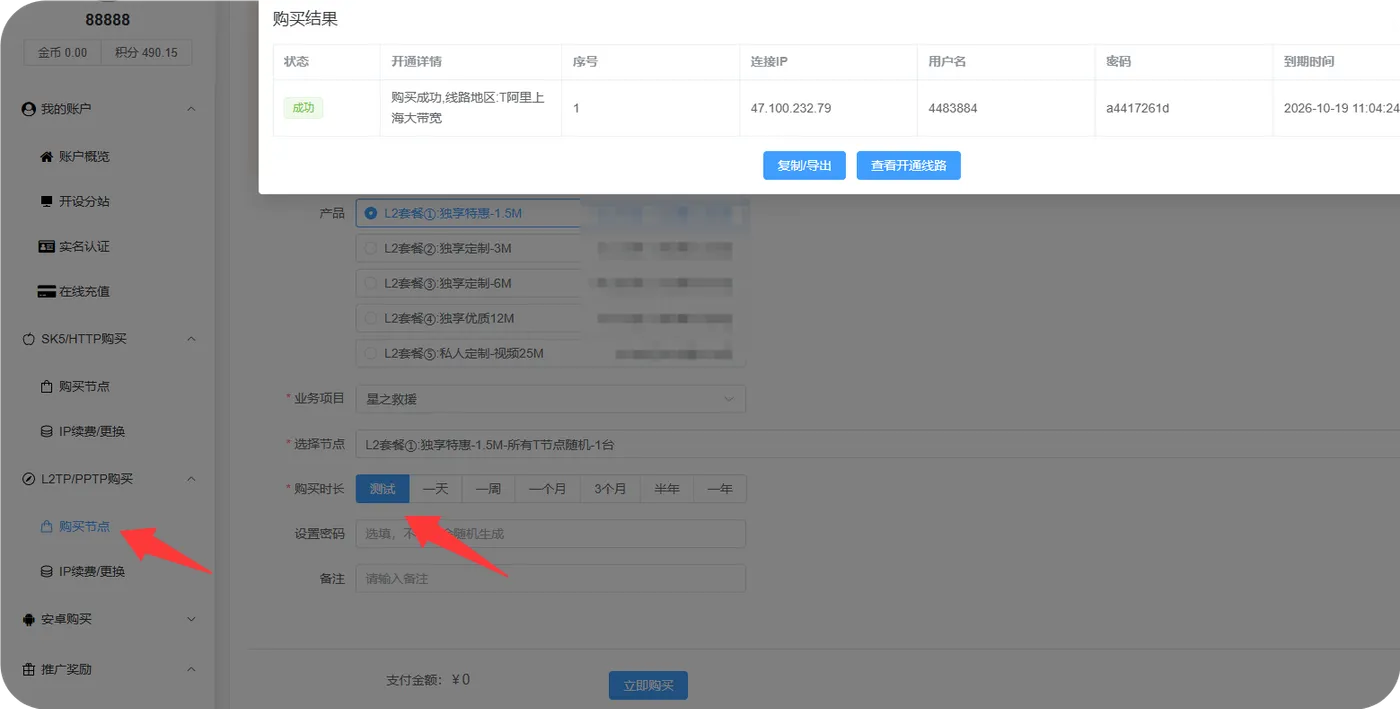This screenshot has width=1400, height=709.
Task: Click the 设置密码 input field
Action: [x=551, y=534]
